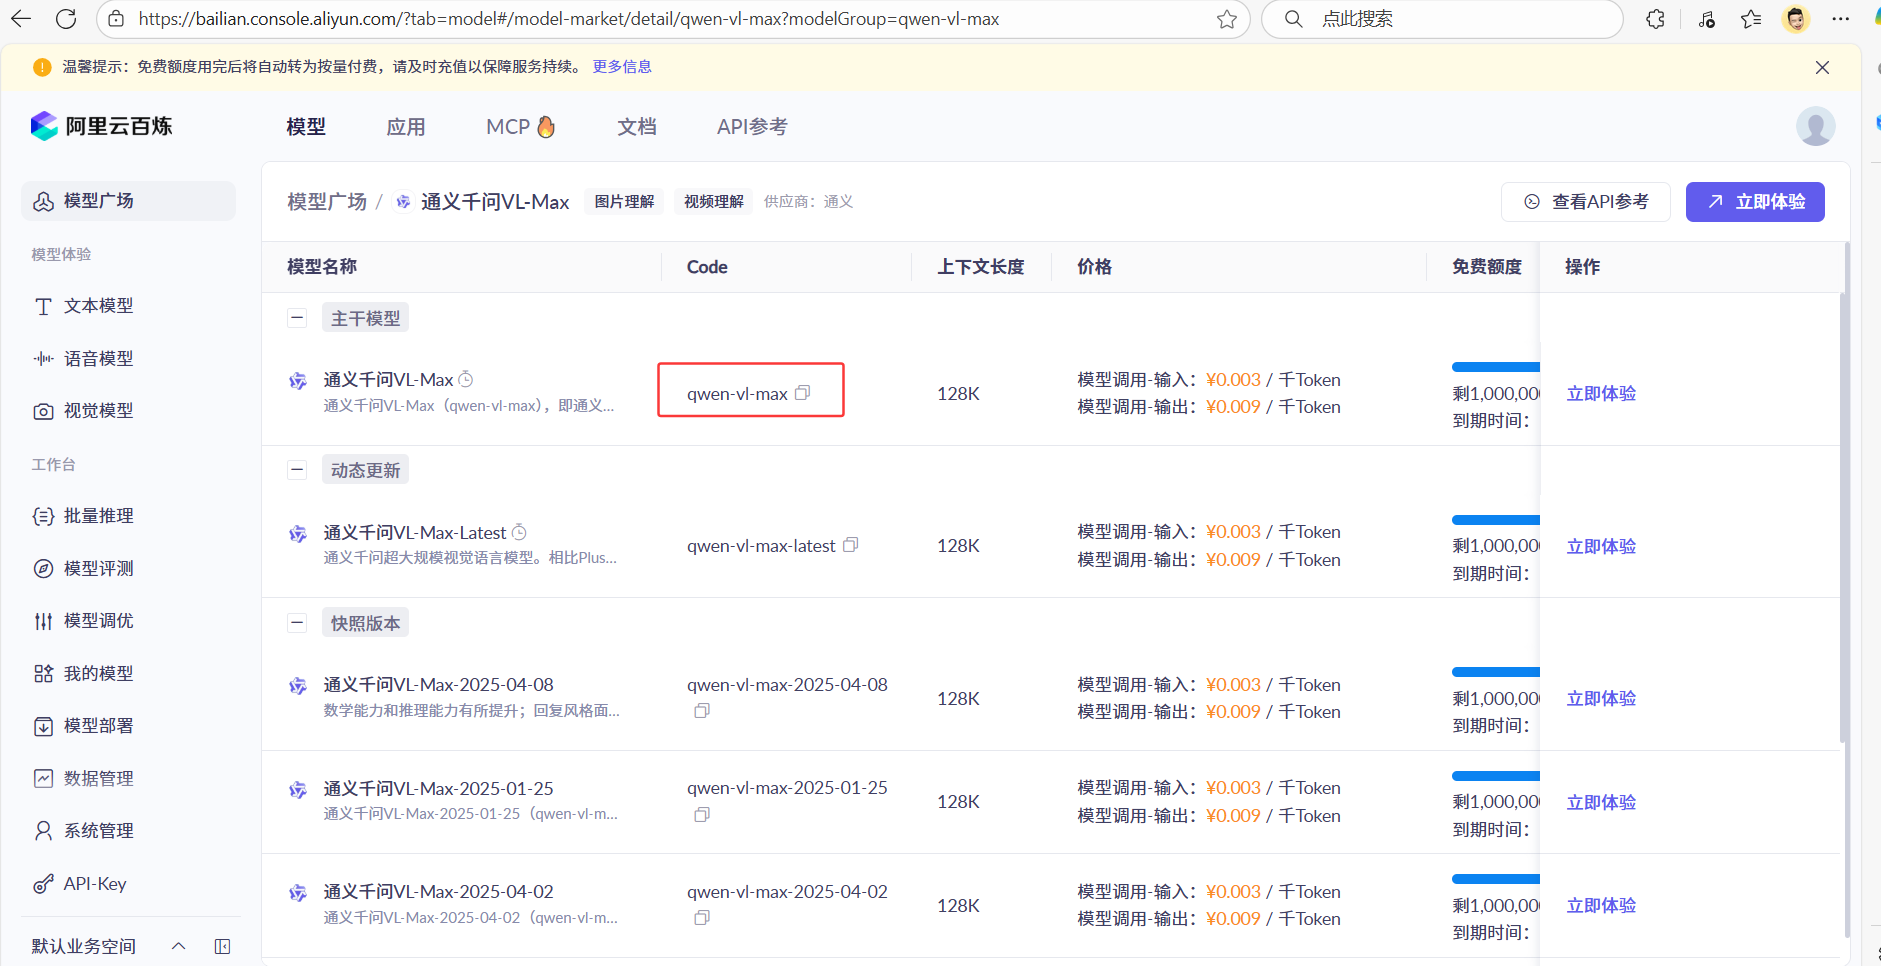
Task: Collapse the 动态更新 group
Action: (x=297, y=470)
